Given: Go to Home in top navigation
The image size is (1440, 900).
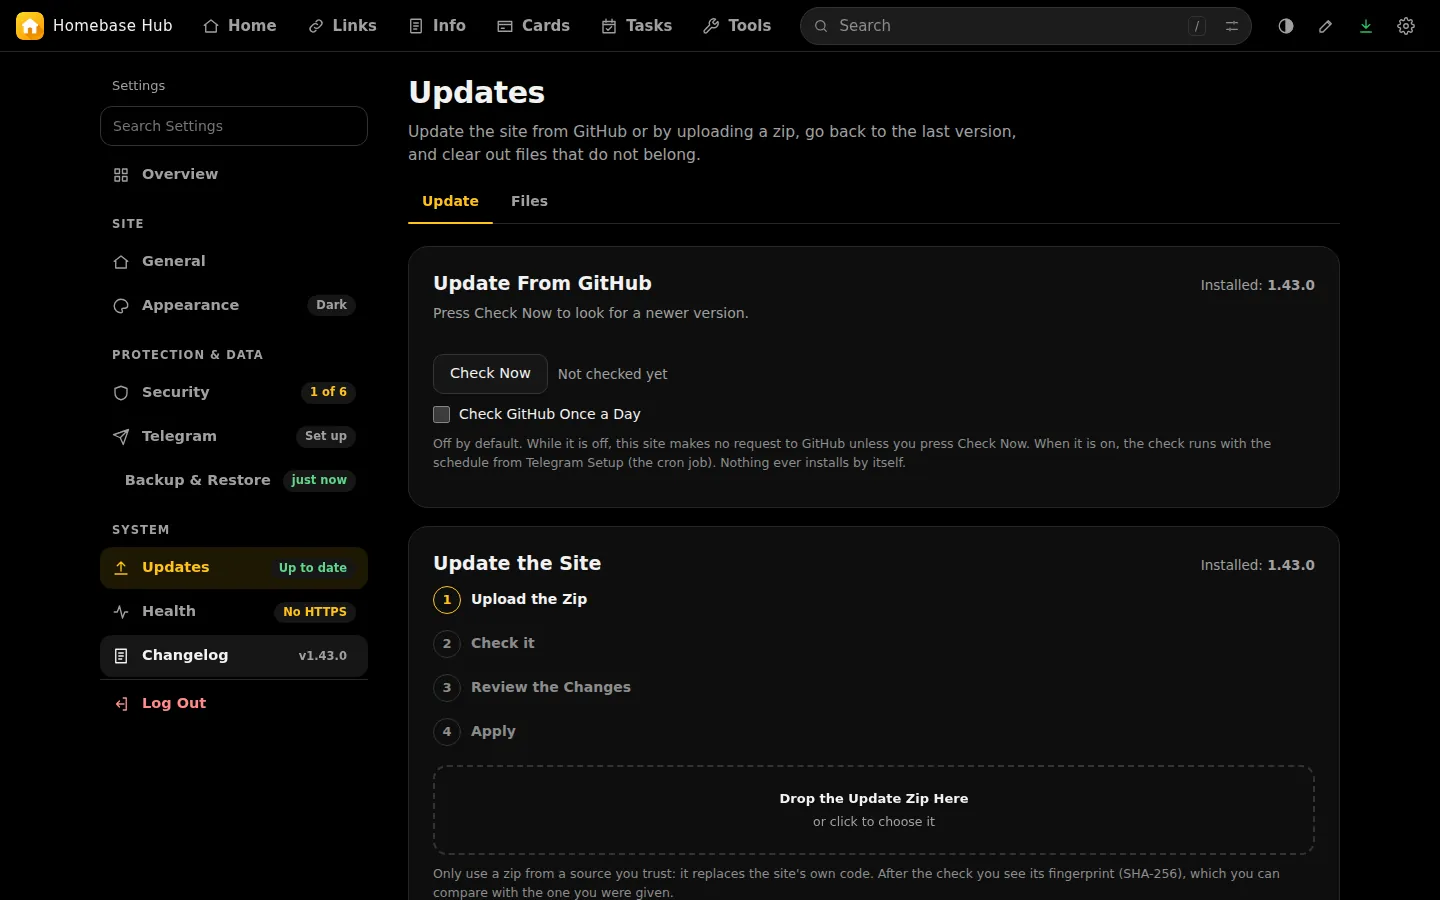Looking at the screenshot, I should (239, 26).
